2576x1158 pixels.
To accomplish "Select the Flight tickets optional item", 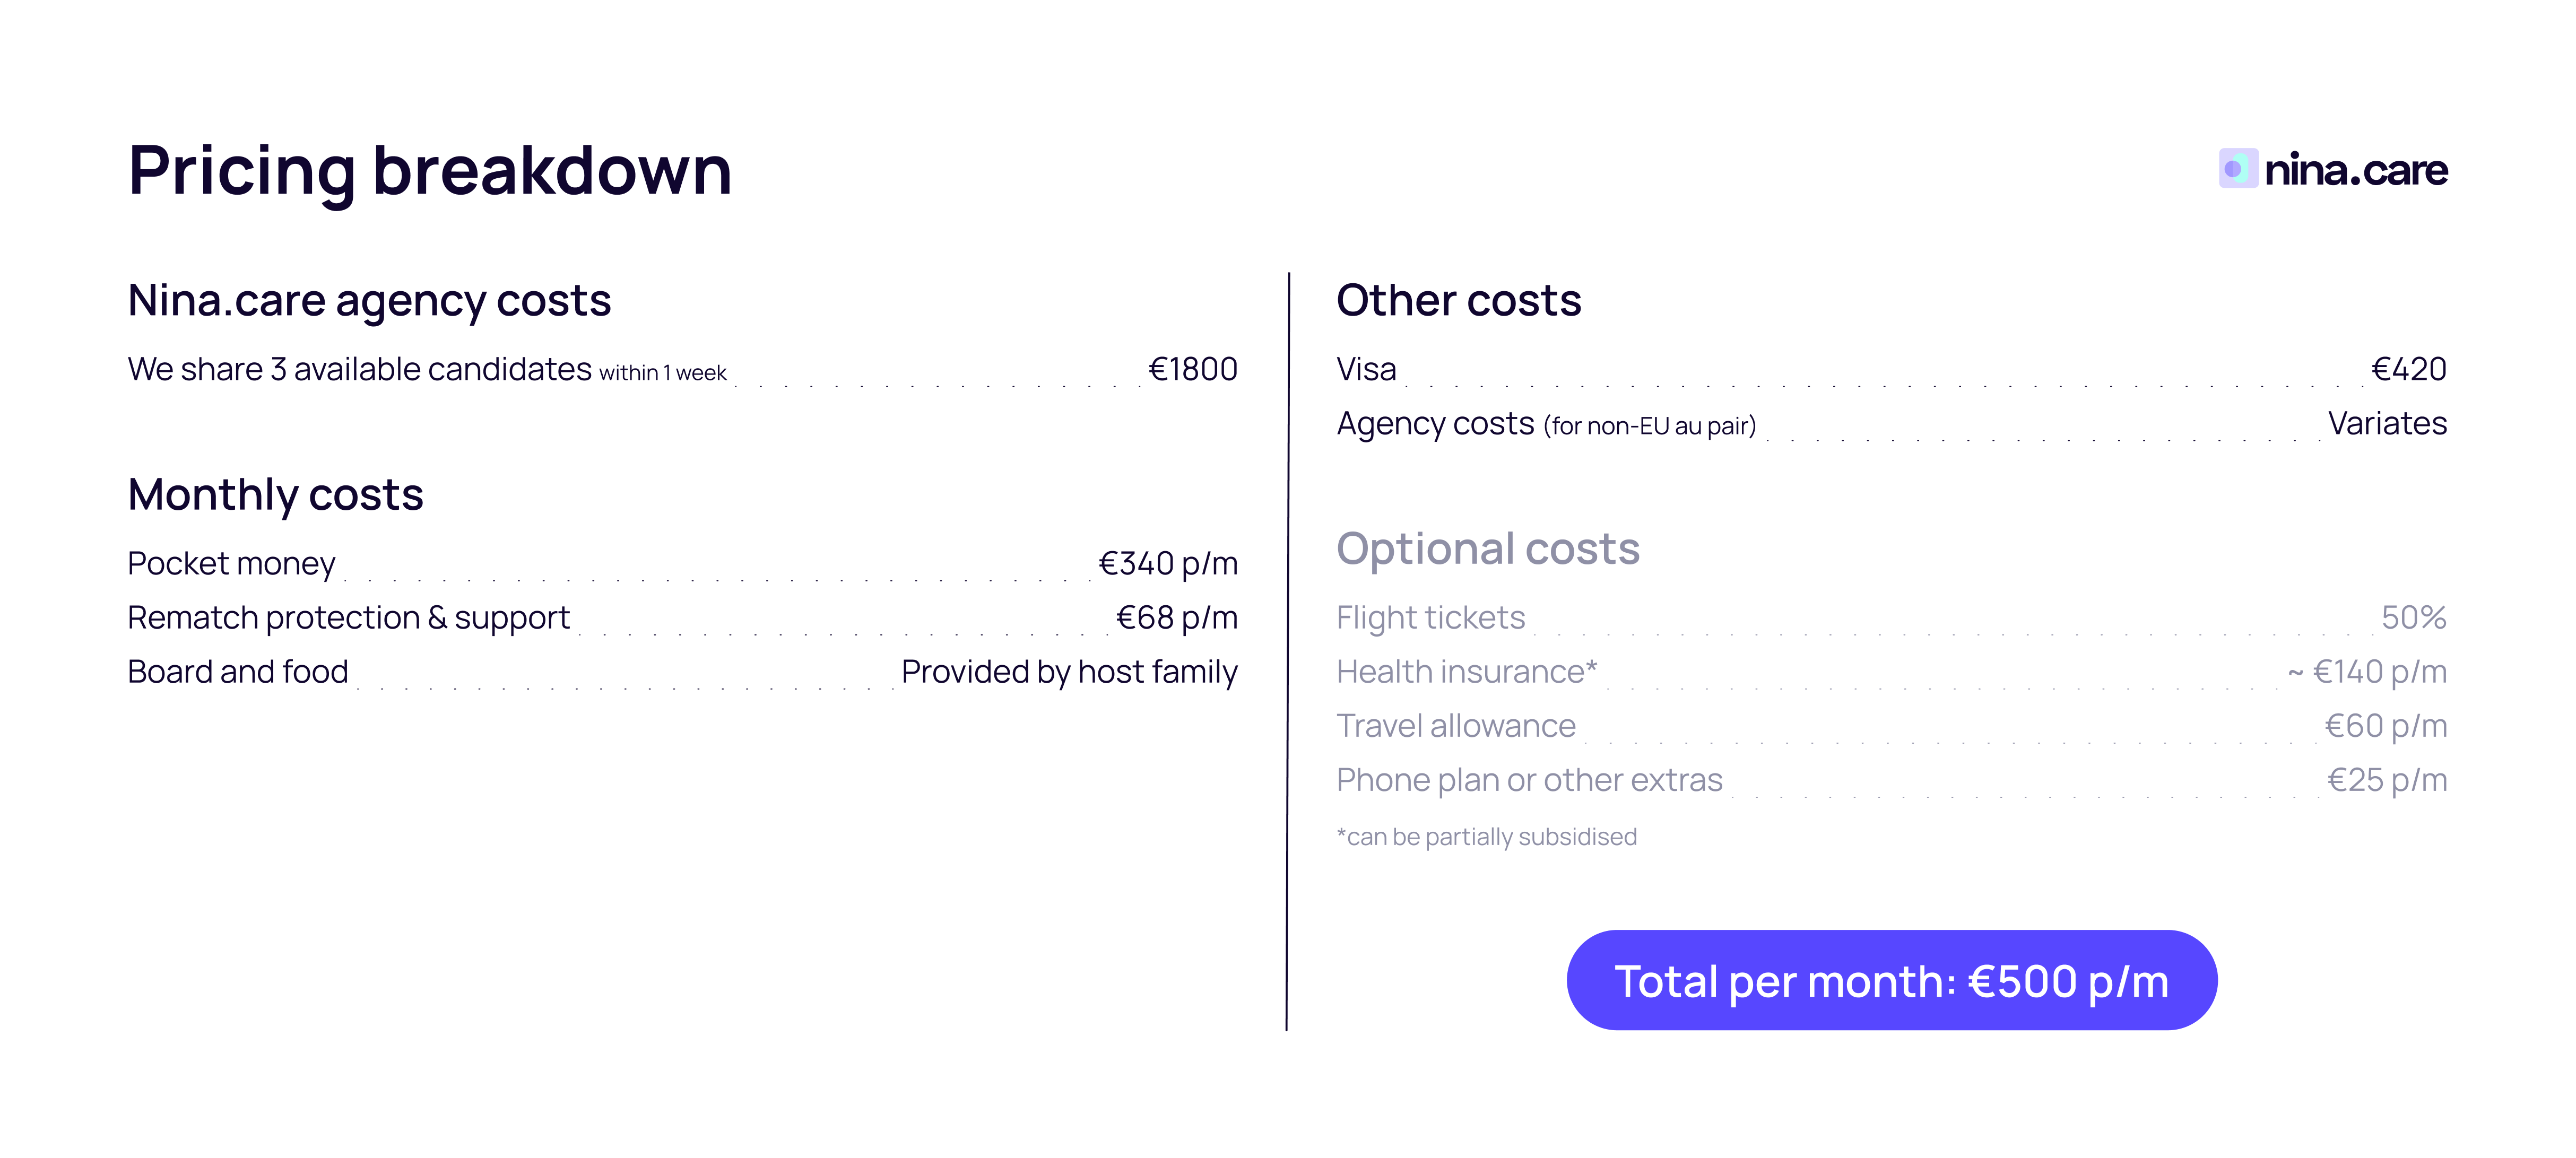I will (1430, 617).
